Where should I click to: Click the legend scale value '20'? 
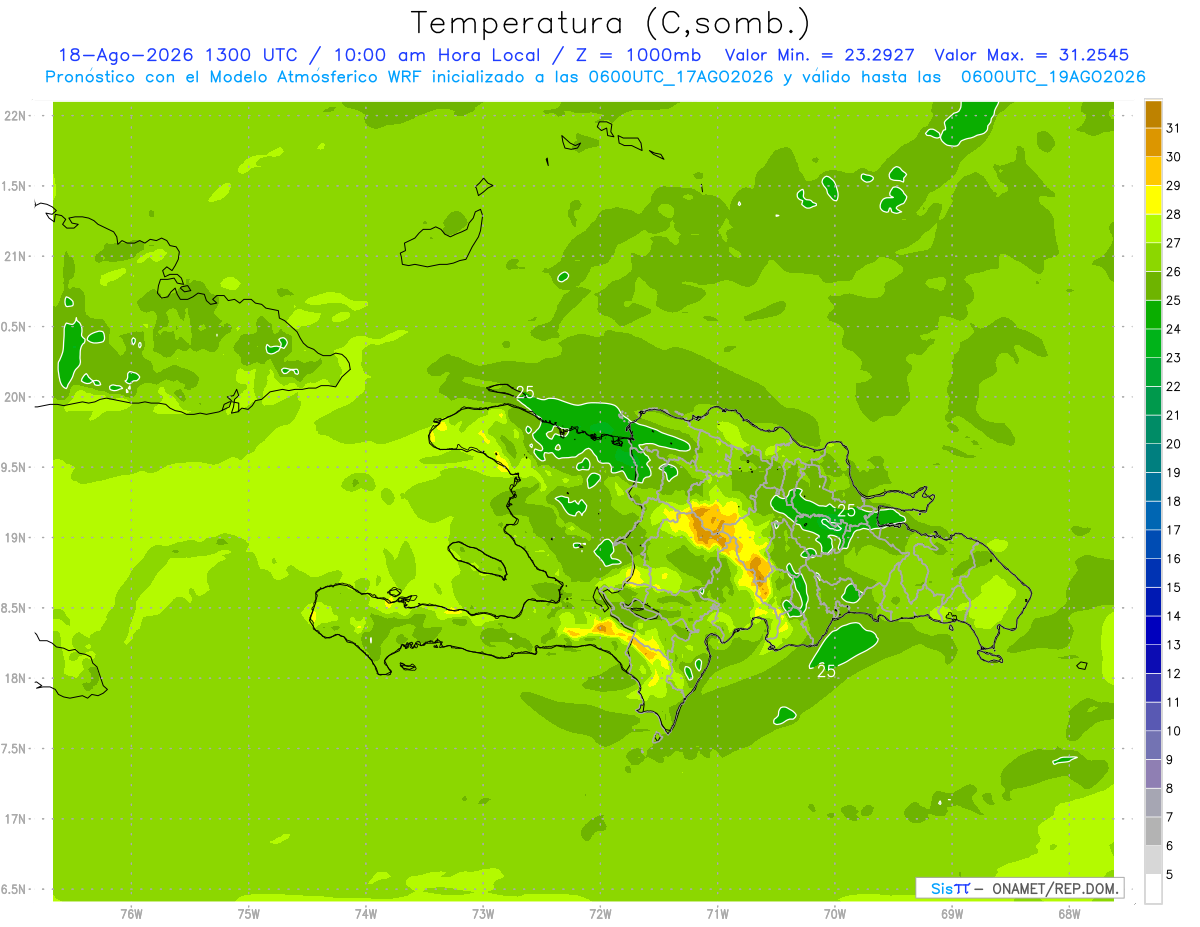1173,444
